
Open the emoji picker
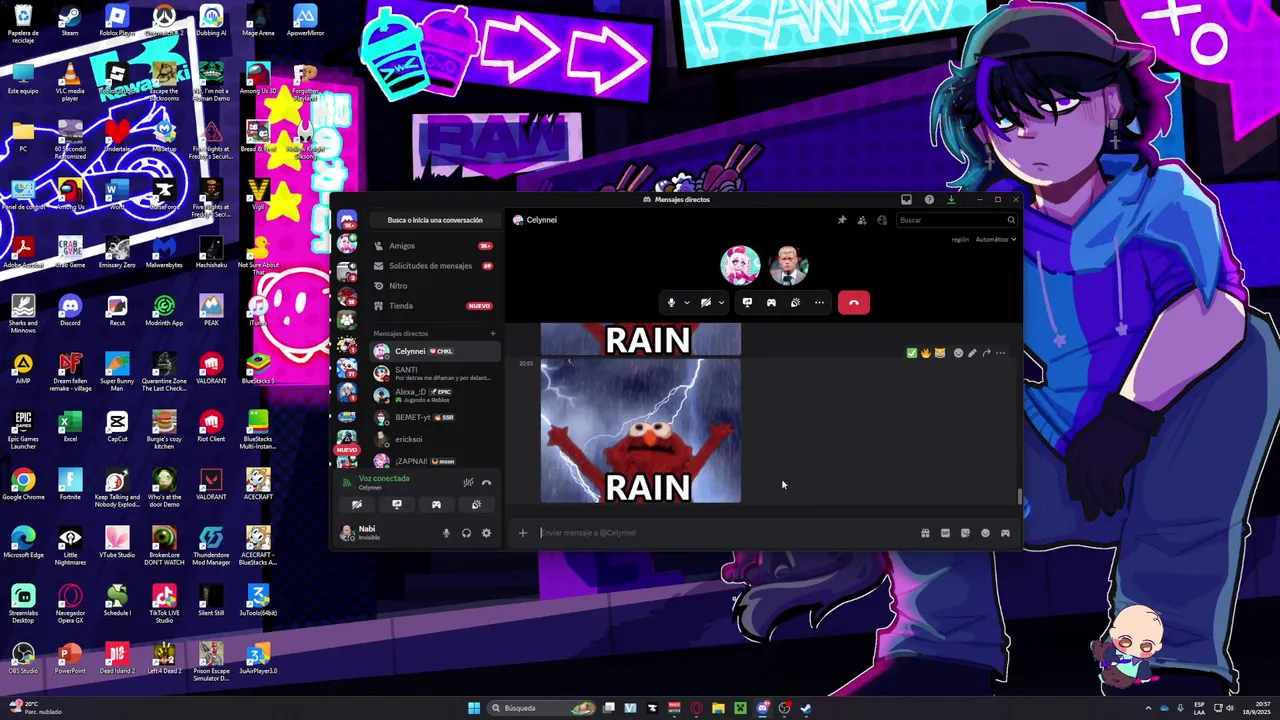tap(985, 533)
